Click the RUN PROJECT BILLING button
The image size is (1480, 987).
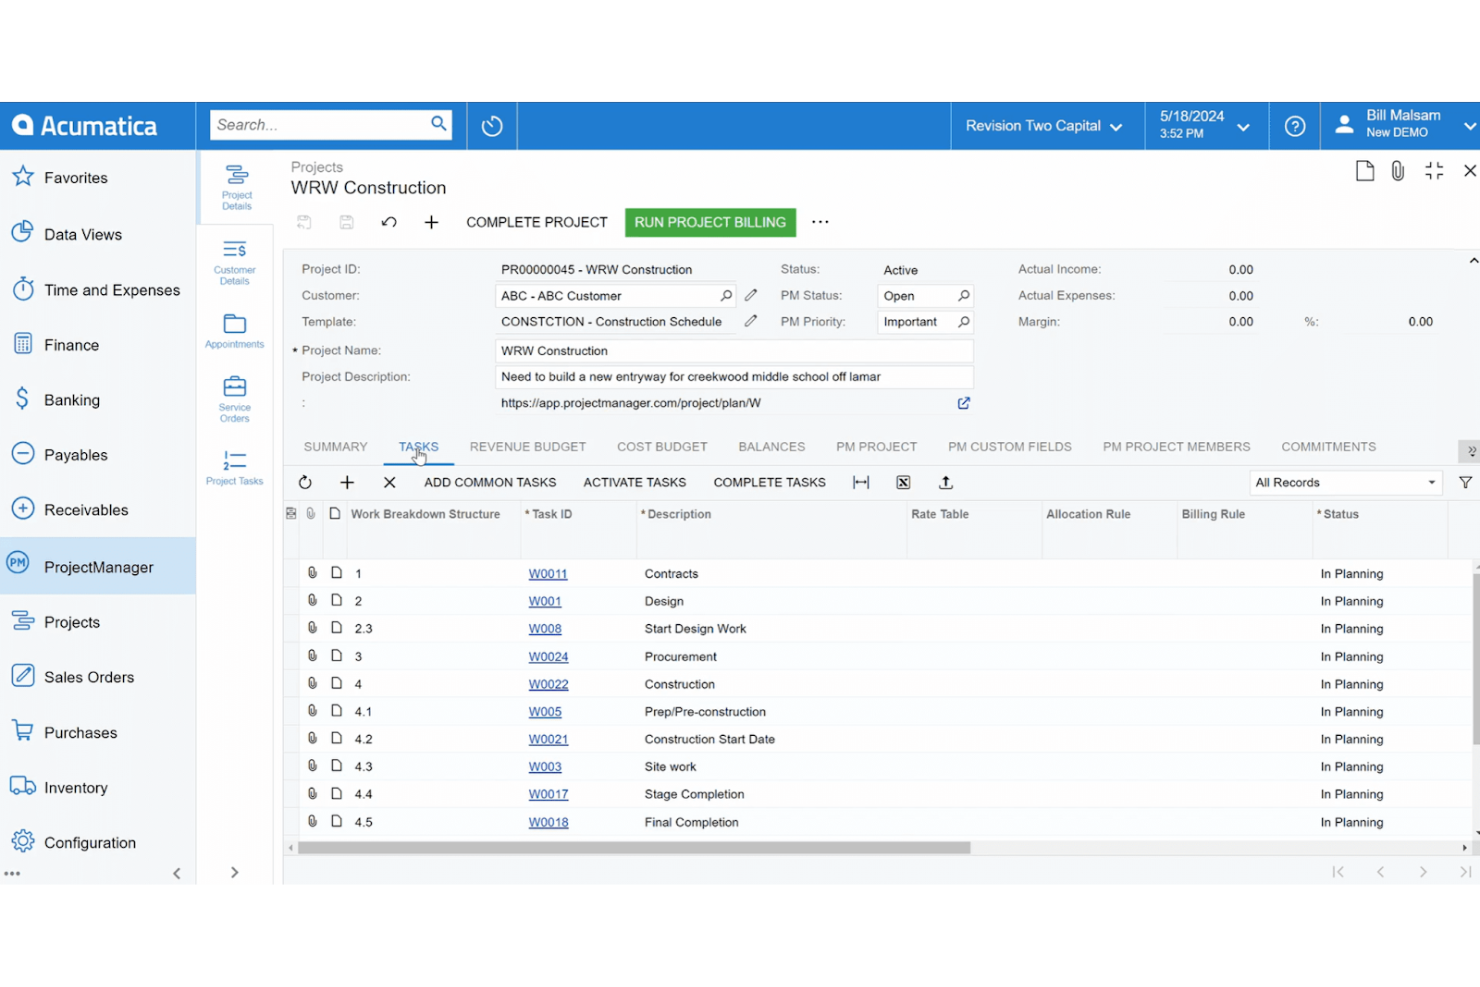pyautogui.click(x=710, y=222)
